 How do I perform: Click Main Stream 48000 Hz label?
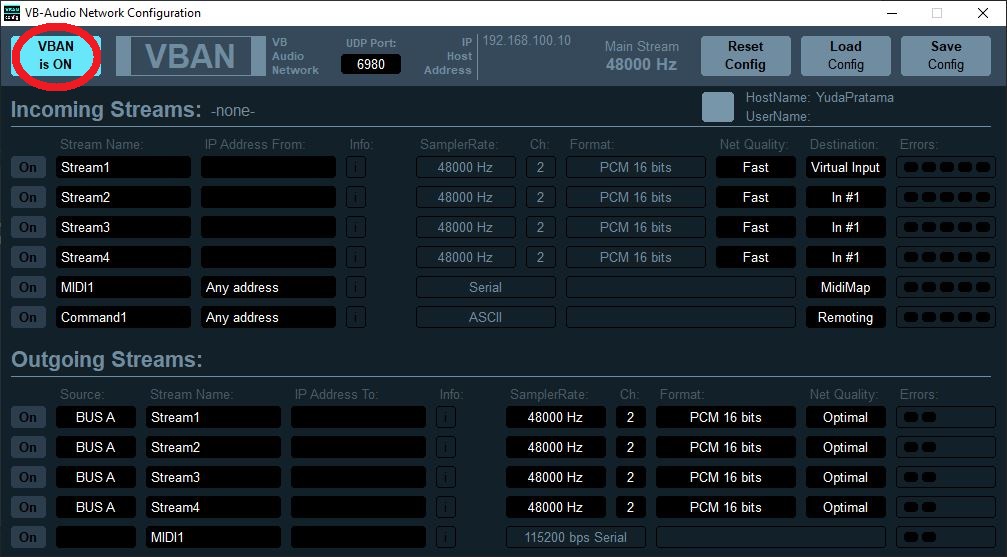coord(641,55)
